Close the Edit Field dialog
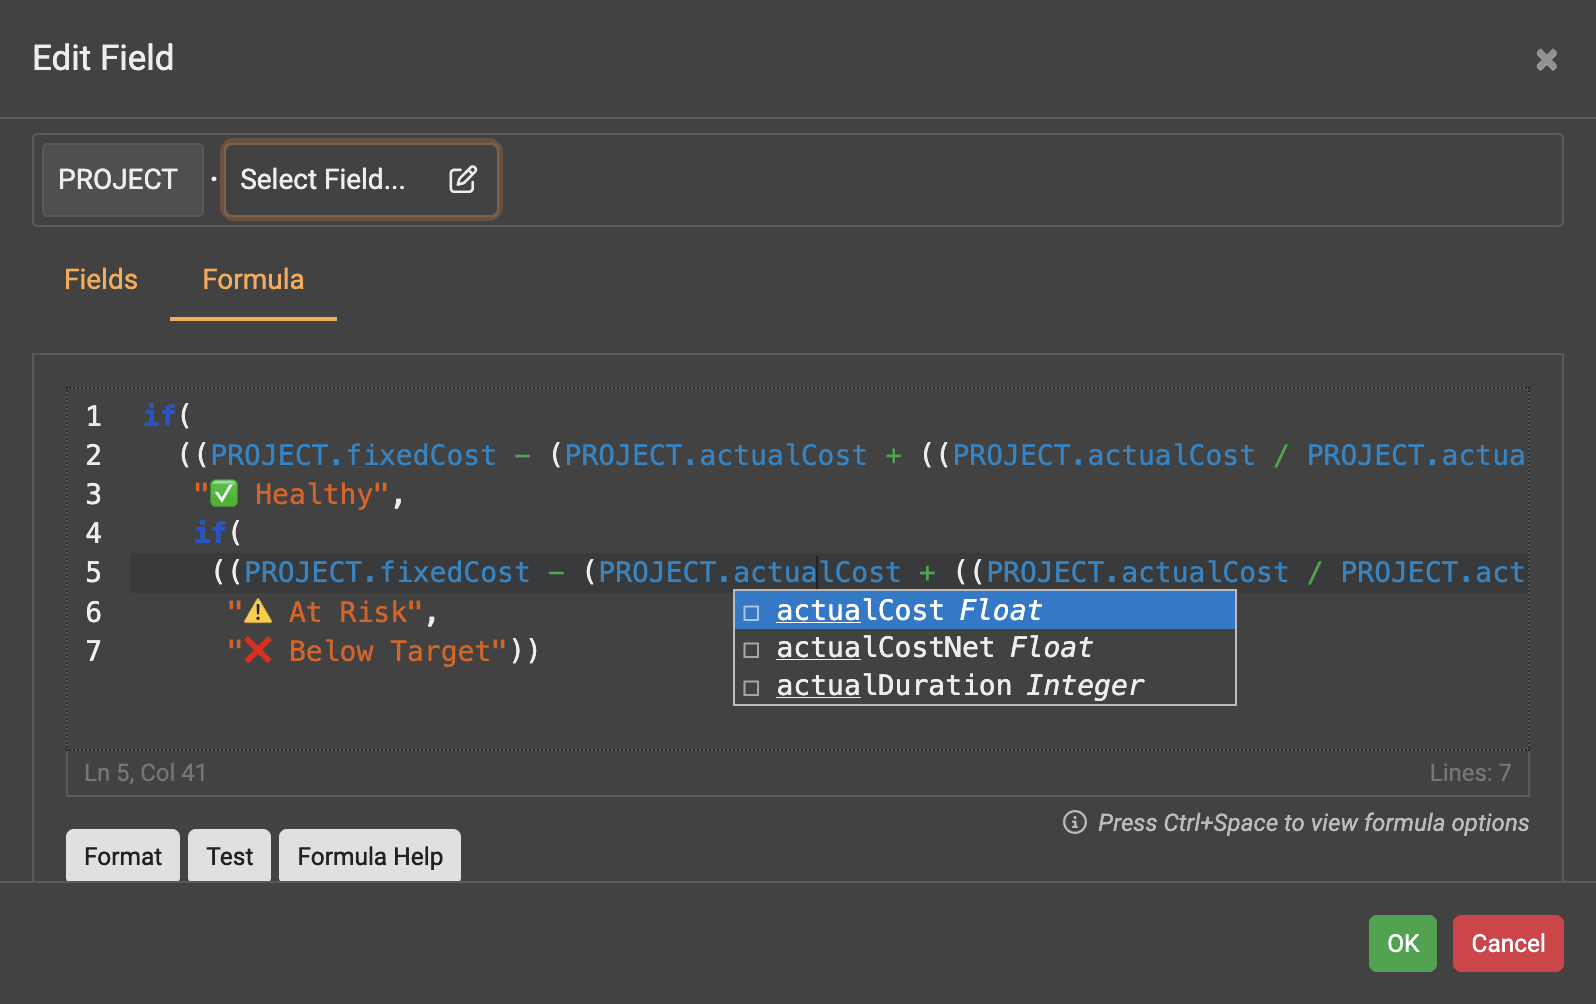Viewport: 1596px width, 1004px height. pyautogui.click(x=1546, y=60)
